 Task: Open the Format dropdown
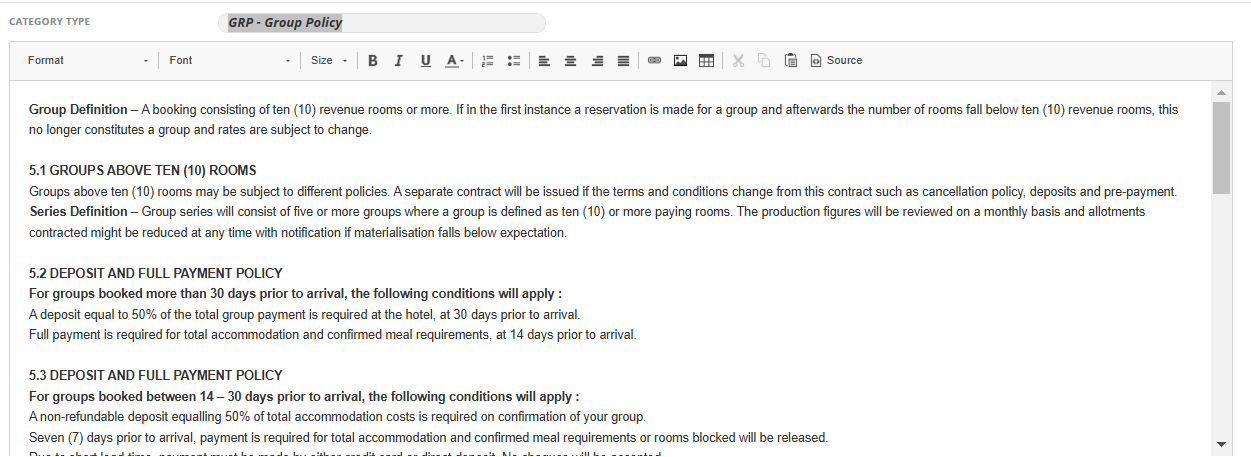pyautogui.click(x=88, y=61)
